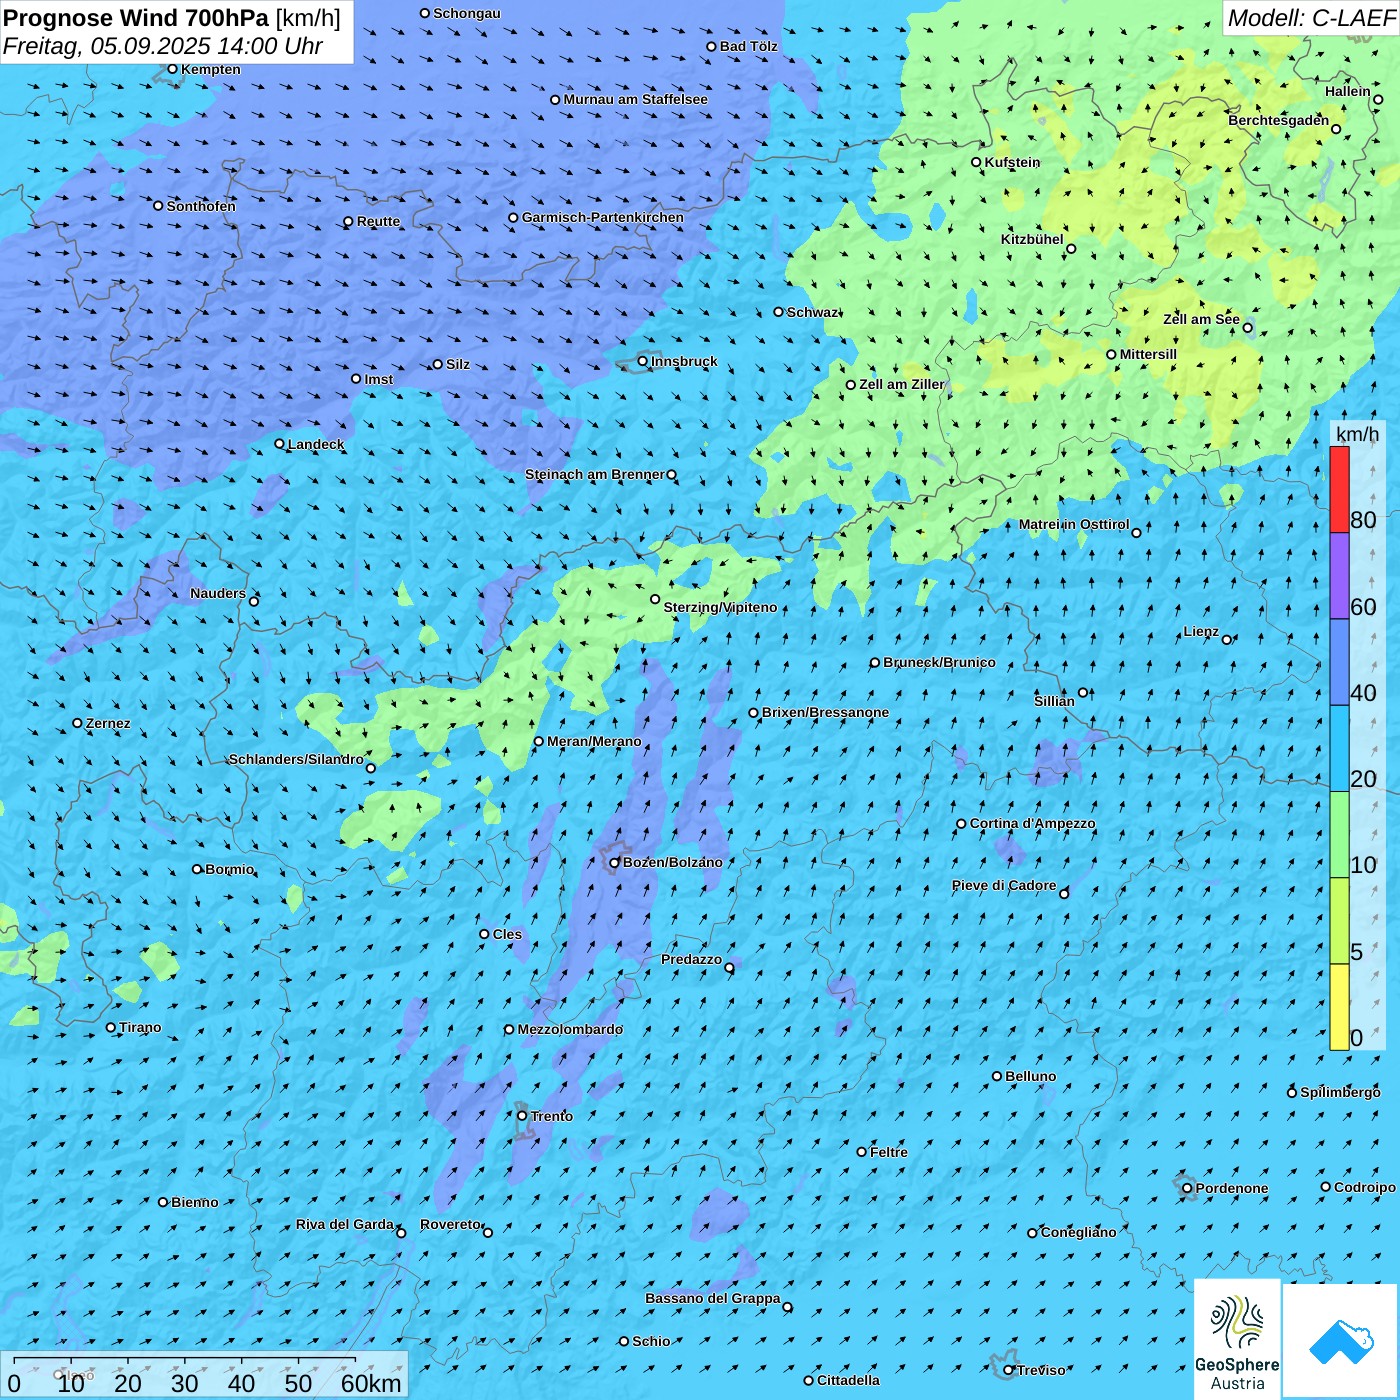Click the Berchtesgaden label
1400x1400 pixels.
point(1279,120)
